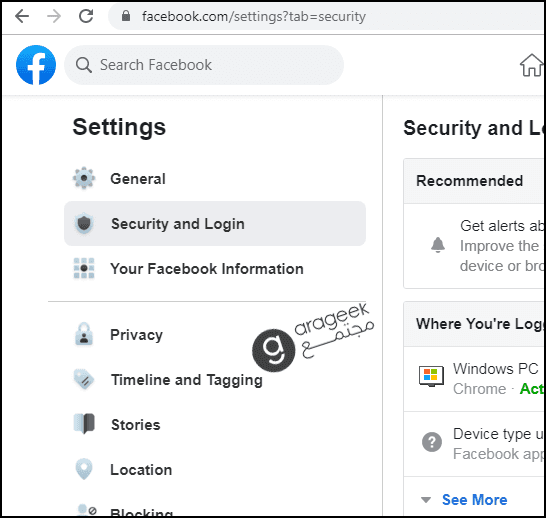Click the General settings gear icon
The image size is (546, 518).
84,178
